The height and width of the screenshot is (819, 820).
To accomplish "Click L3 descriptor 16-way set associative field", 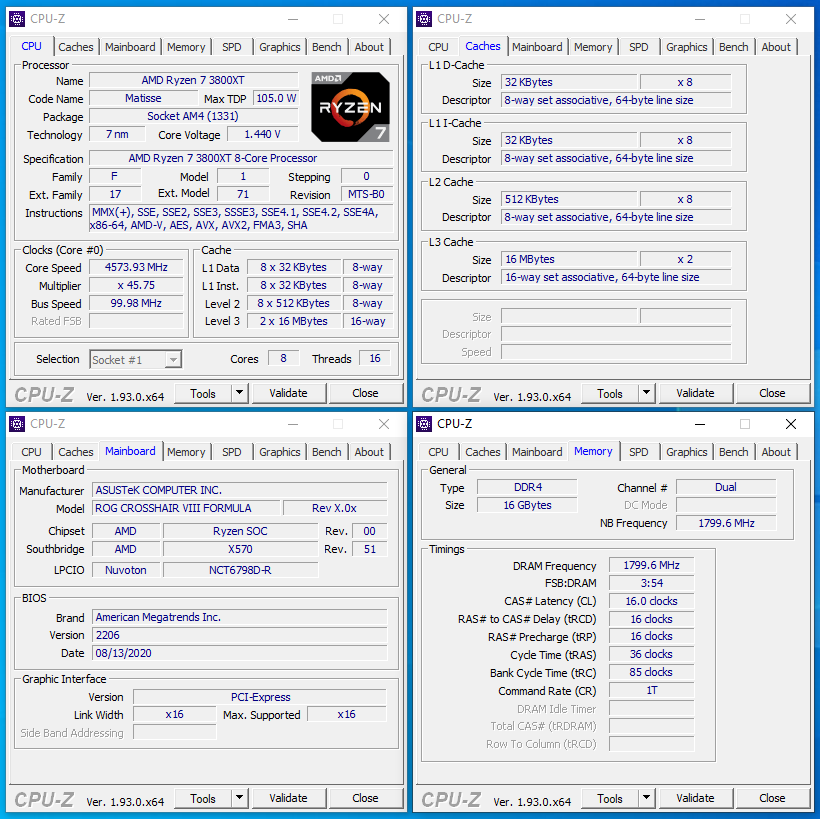I will coord(616,277).
